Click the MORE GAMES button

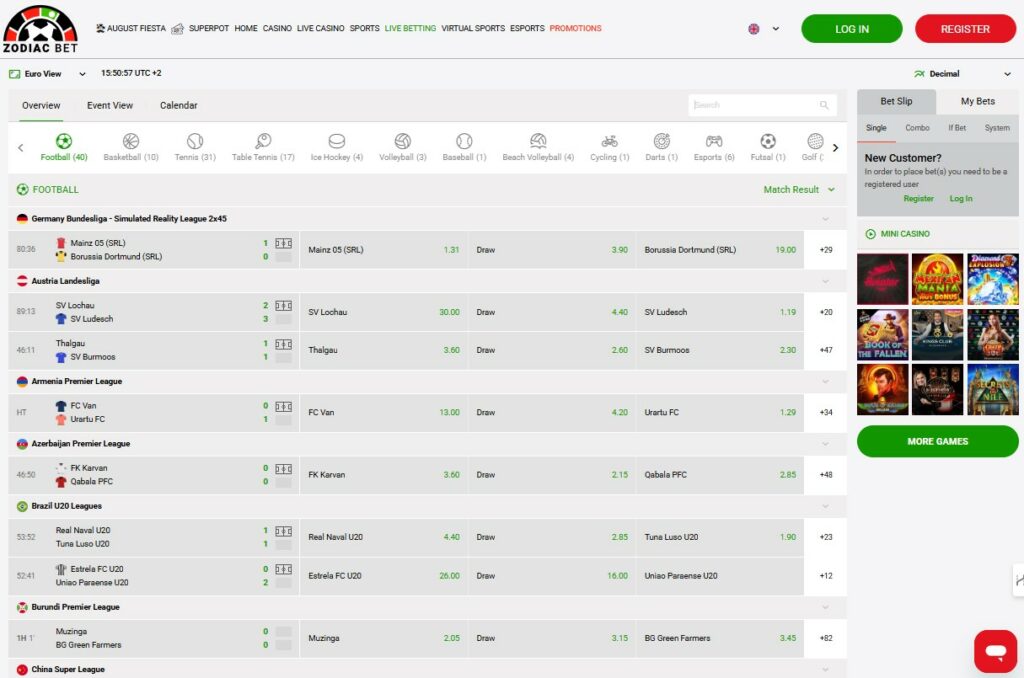click(x=937, y=442)
